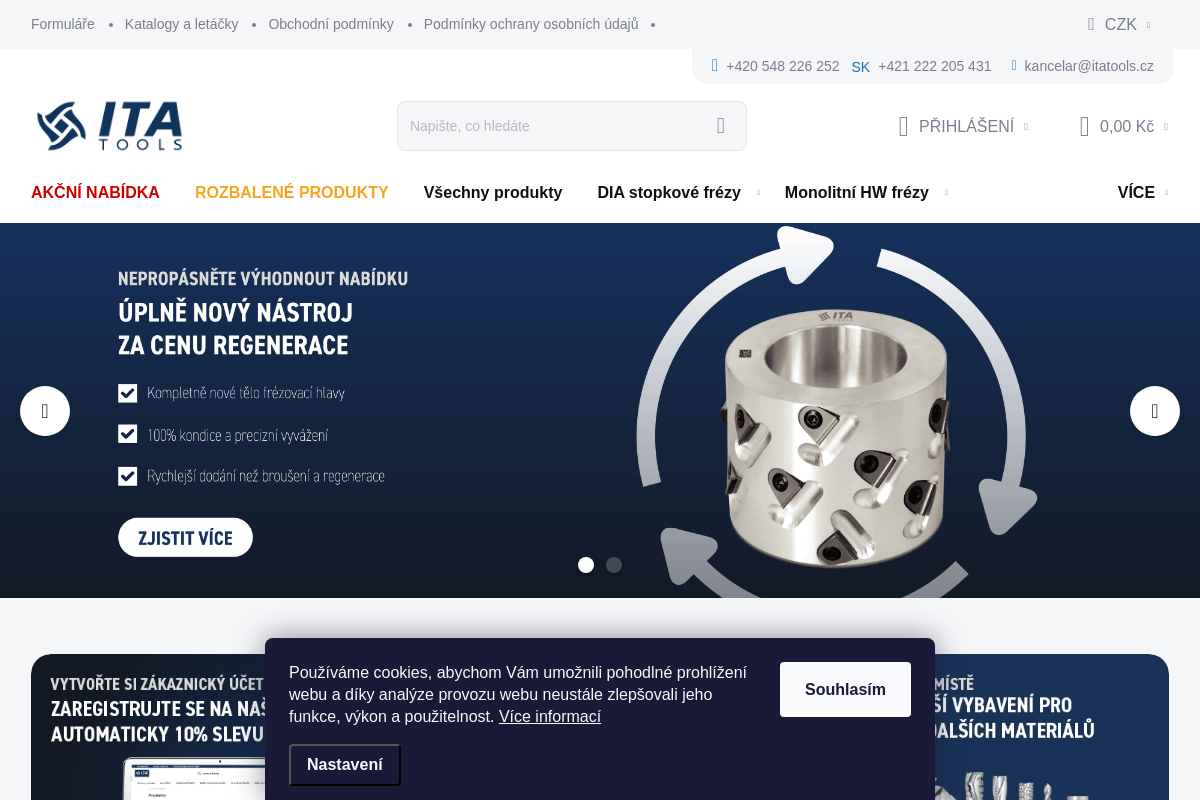Click the email envelope icon
The image size is (1200, 800).
point(1014,66)
